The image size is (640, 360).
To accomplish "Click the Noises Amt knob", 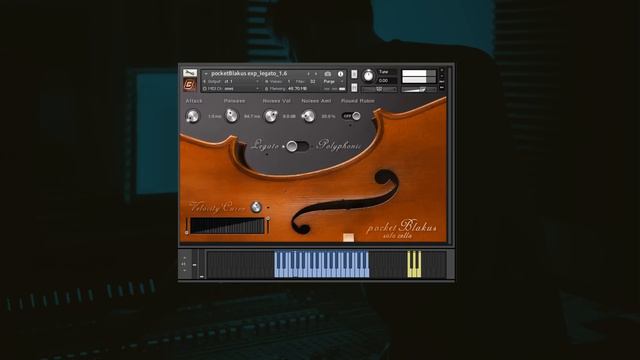I will [309, 116].
